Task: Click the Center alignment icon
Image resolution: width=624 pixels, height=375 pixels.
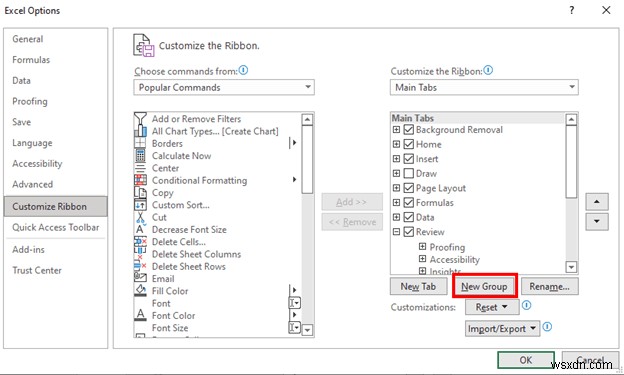Action: pyautogui.click(x=140, y=168)
